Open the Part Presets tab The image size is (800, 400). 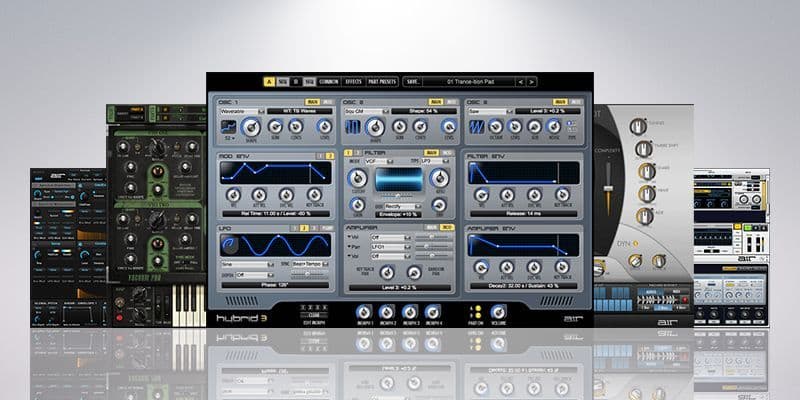[x=382, y=82]
